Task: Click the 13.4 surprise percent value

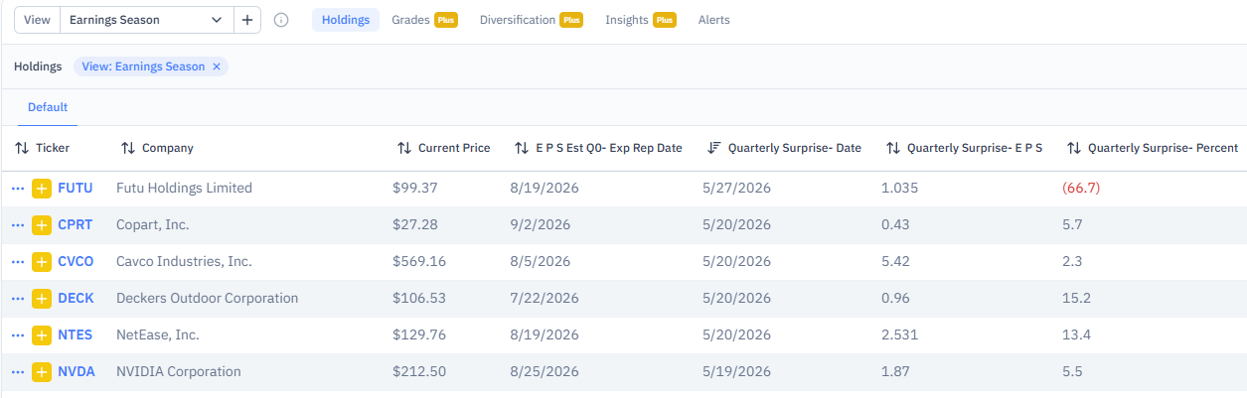Action: tap(1078, 335)
